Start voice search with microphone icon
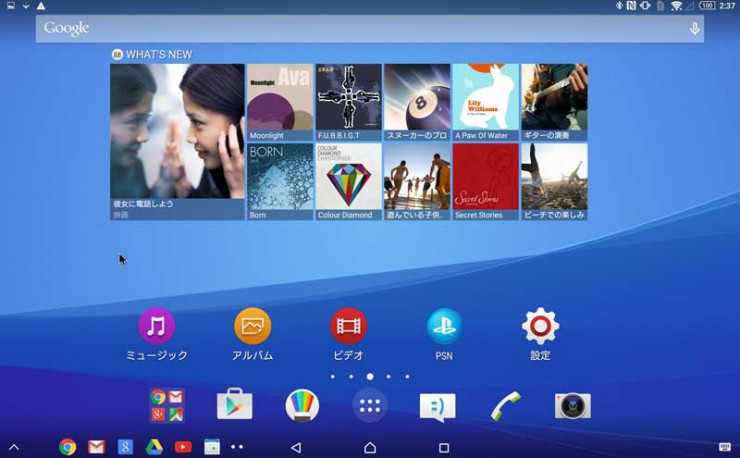 (694, 28)
